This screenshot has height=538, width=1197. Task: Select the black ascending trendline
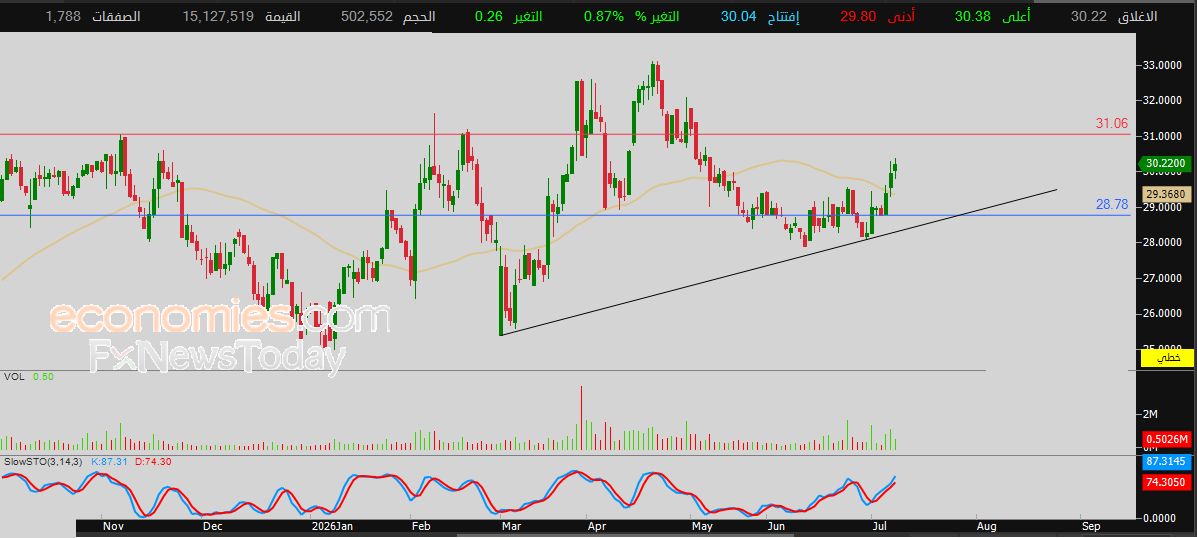[x=779, y=262]
